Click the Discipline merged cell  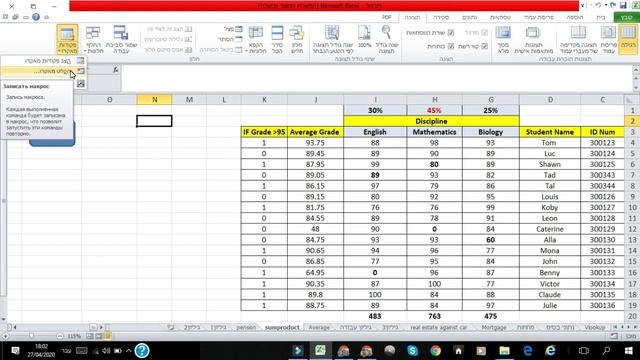[431, 121]
